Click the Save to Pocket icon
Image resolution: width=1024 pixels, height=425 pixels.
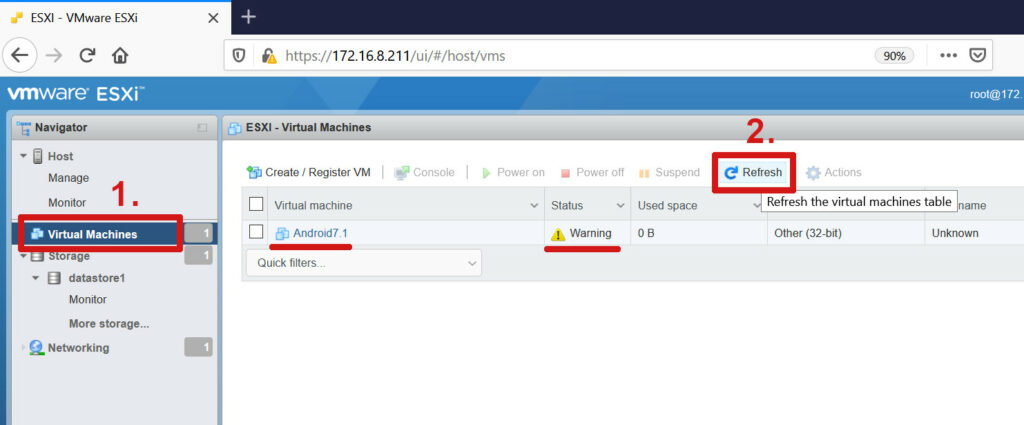pyautogui.click(x=977, y=56)
